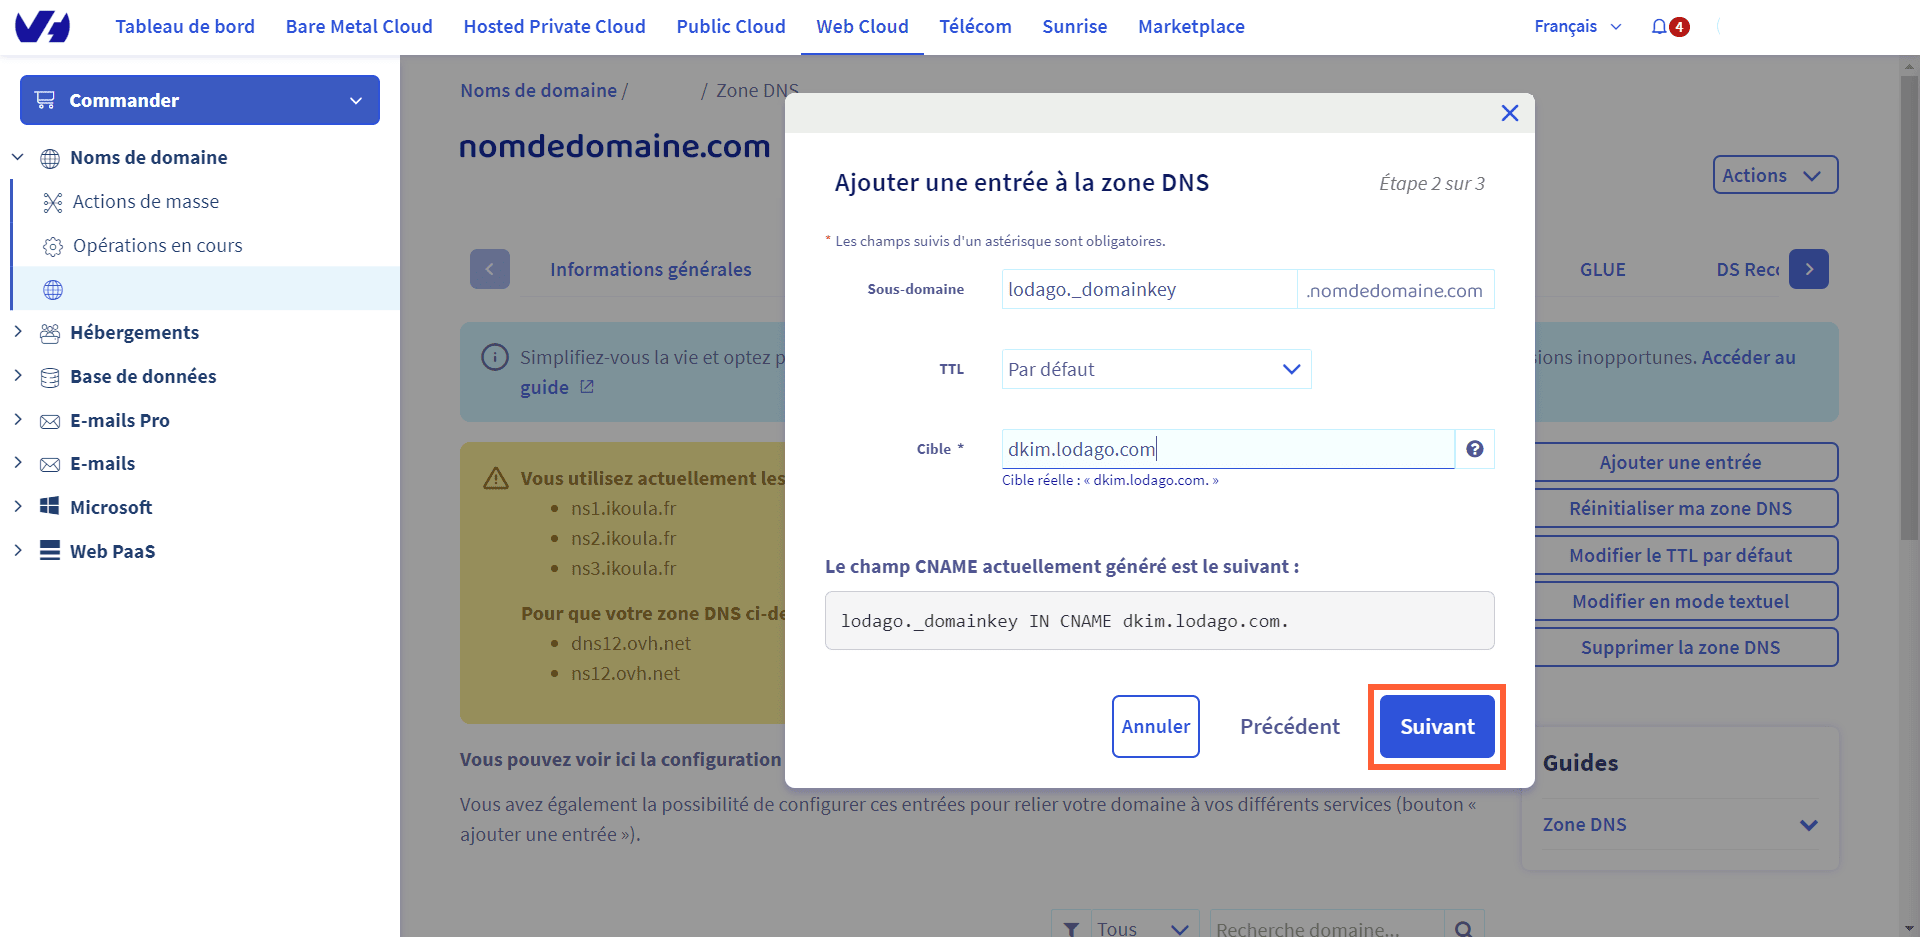Open the Public Cloud menu
The image size is (1920, 937).
coord(731,27)
